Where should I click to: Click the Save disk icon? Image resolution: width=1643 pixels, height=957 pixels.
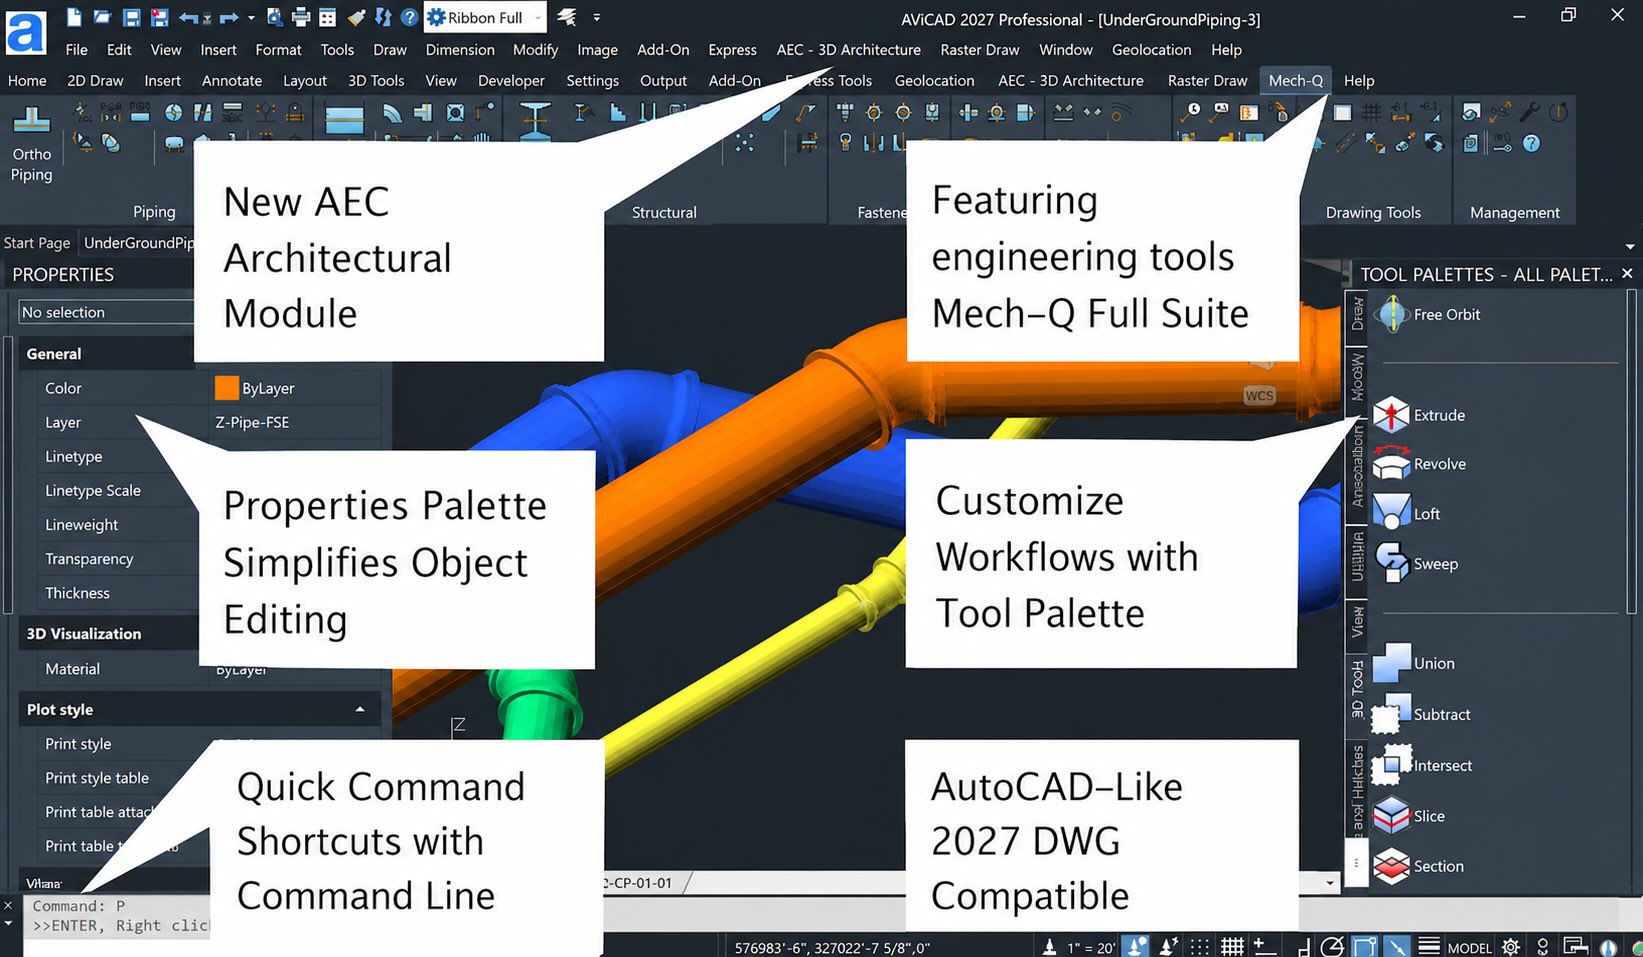131,17
